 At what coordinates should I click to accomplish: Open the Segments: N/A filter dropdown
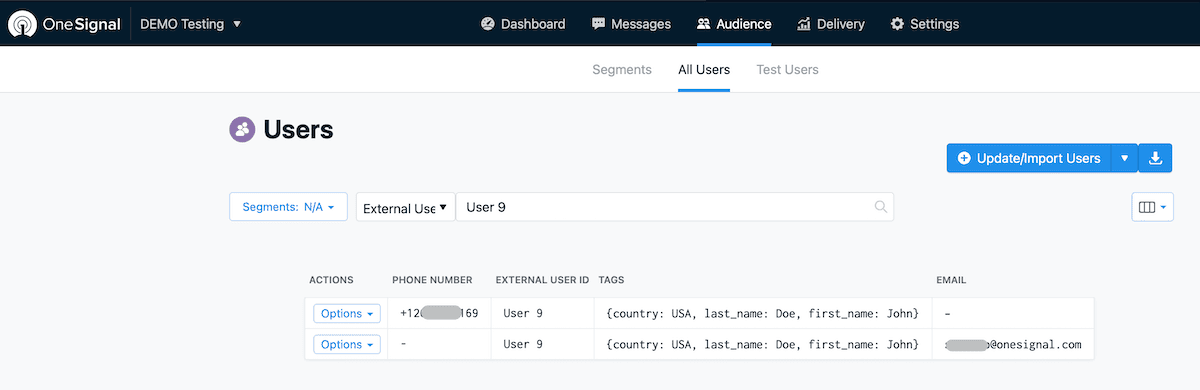[288, 207]
